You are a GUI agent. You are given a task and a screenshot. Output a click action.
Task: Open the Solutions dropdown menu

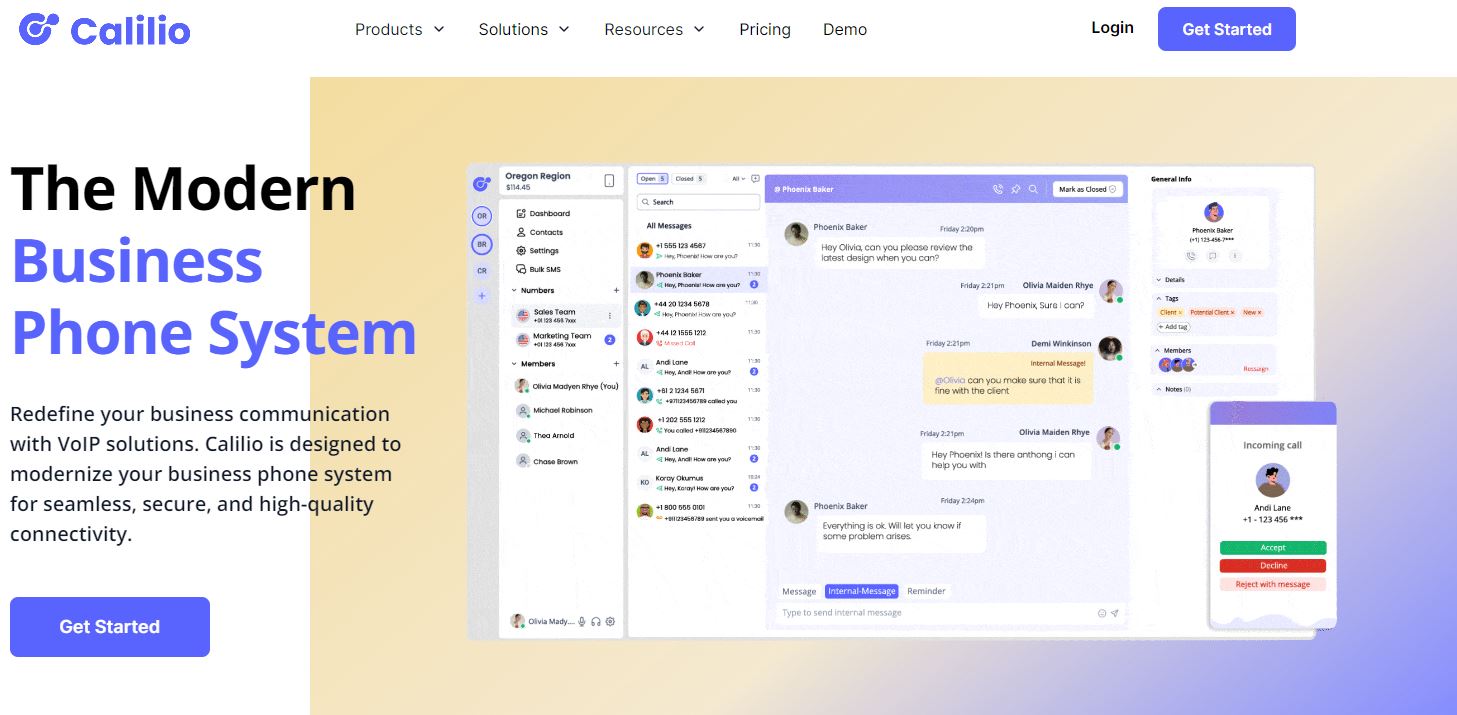point(523,29)
